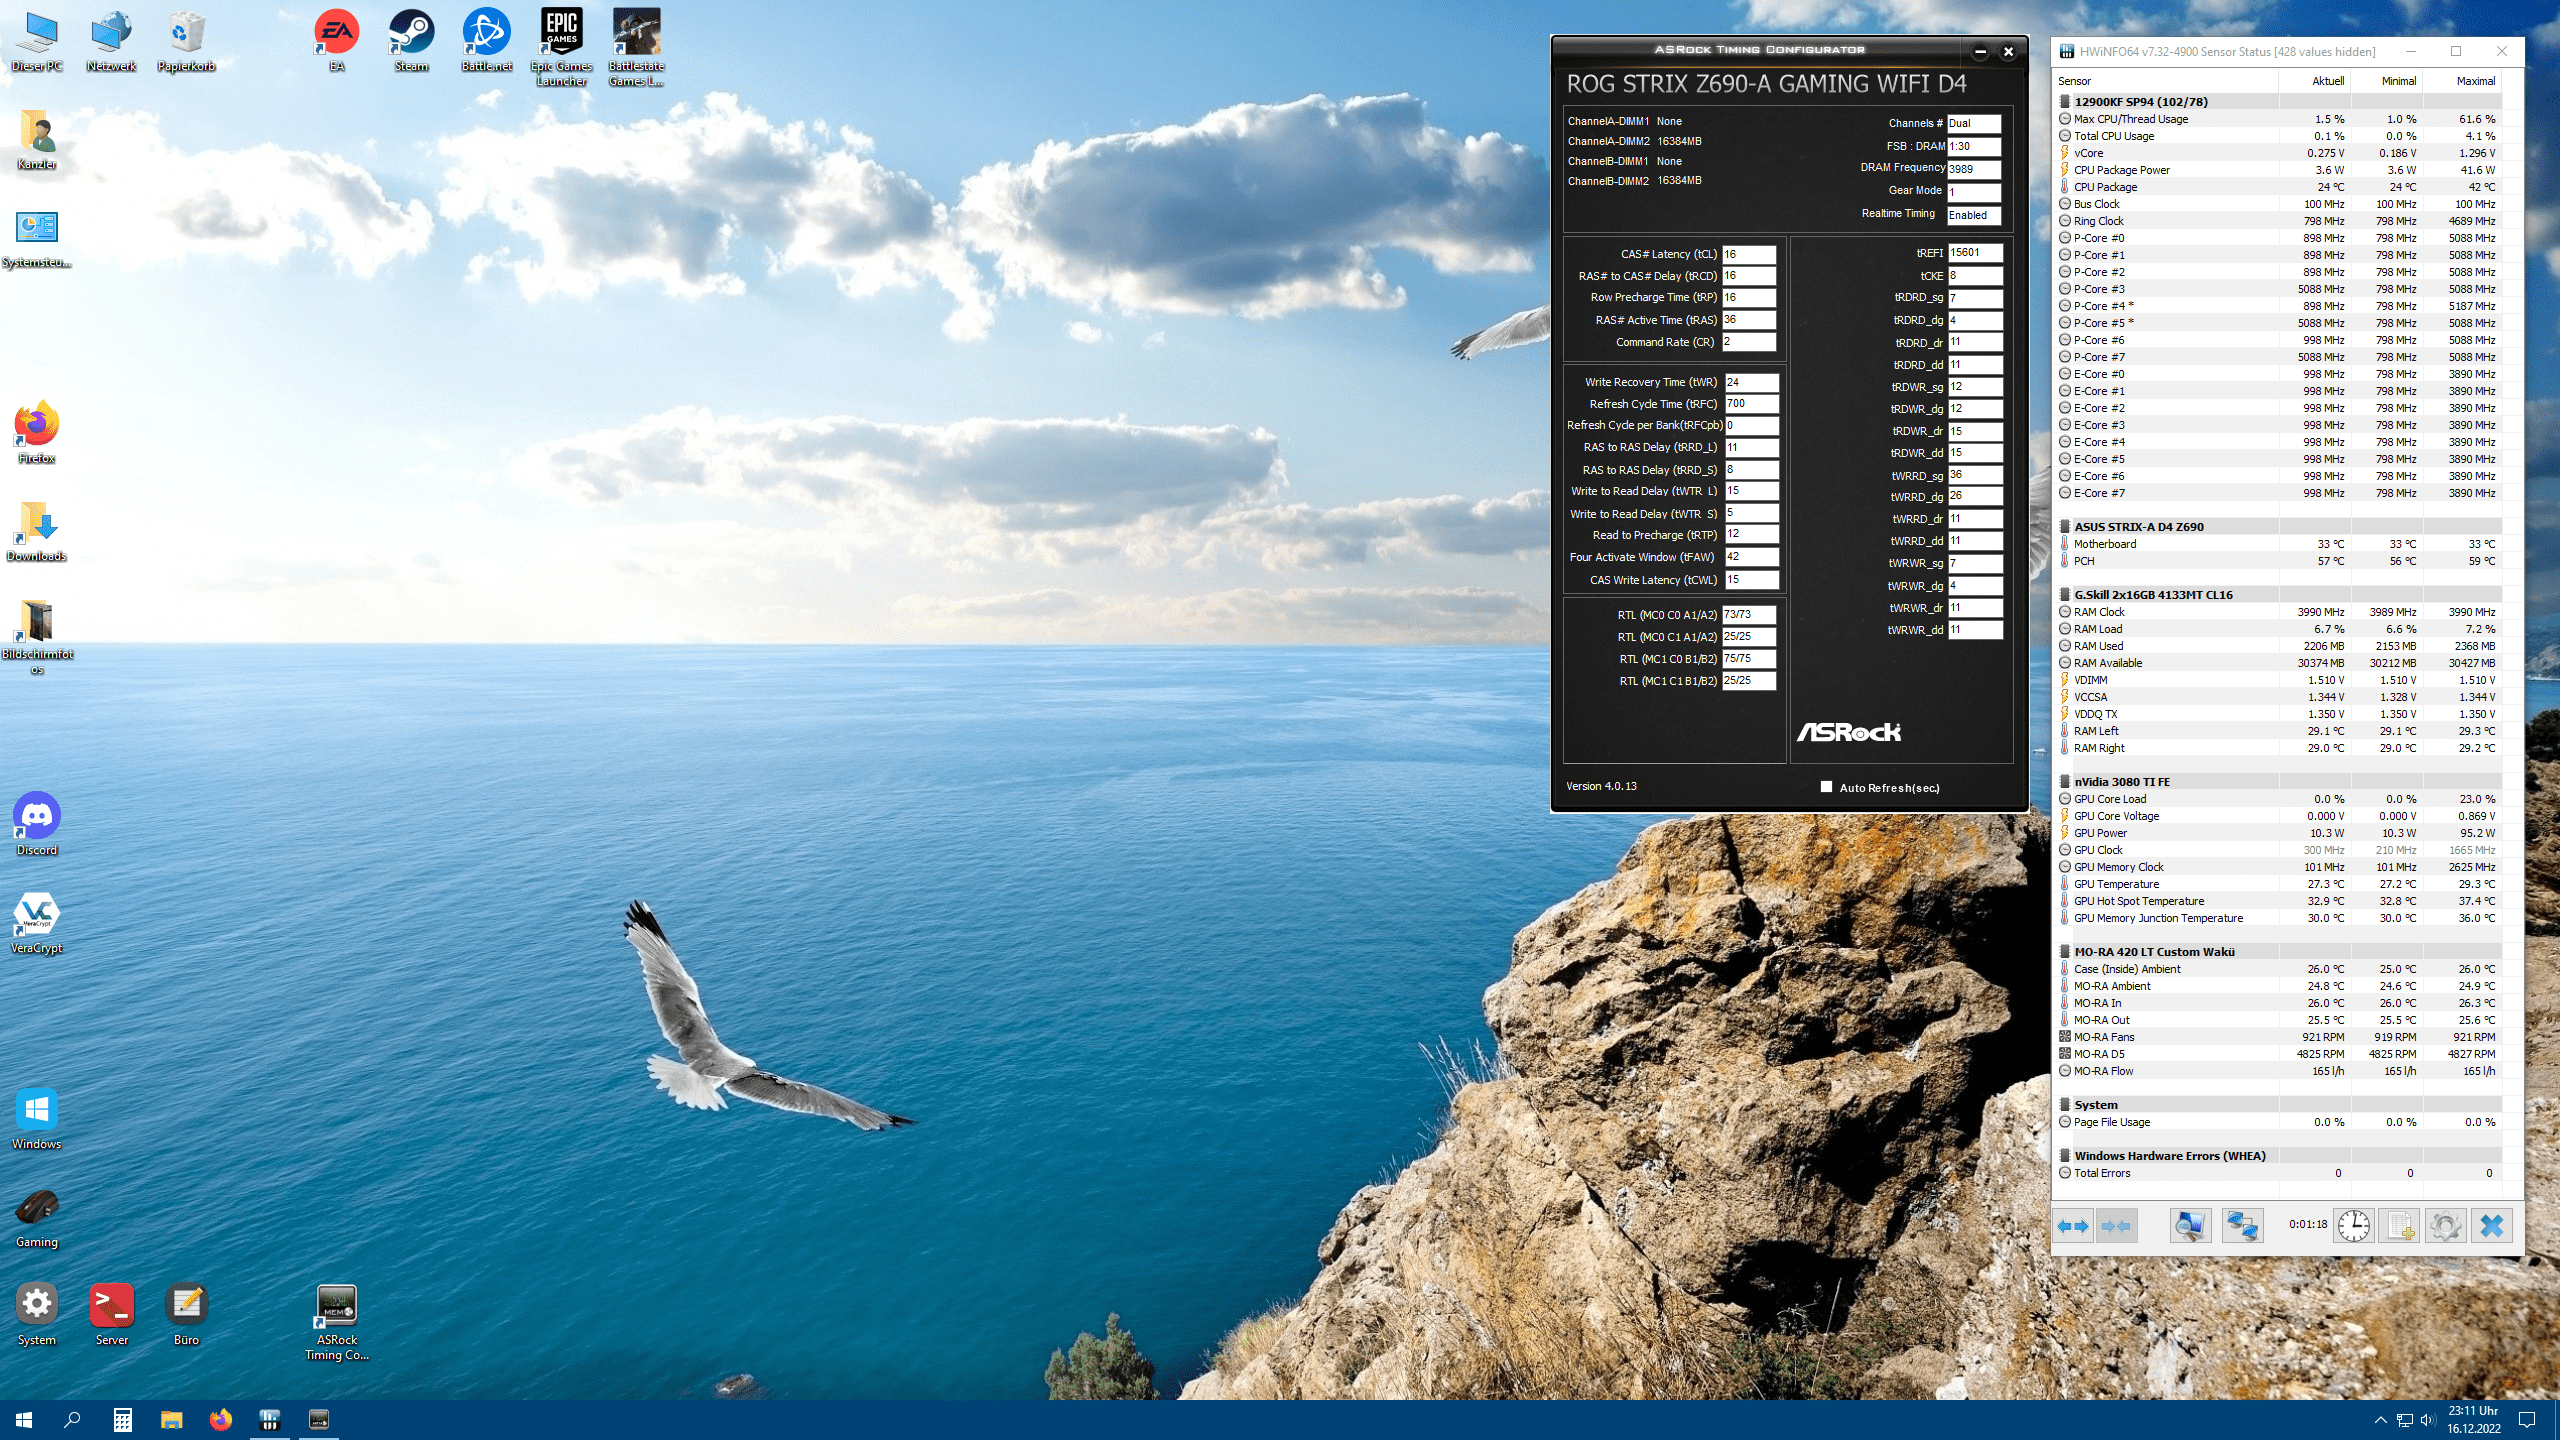This screenshot has height=1440, width=2560.
Task: Open EA desktop shortcut
Action: point(336,42)
